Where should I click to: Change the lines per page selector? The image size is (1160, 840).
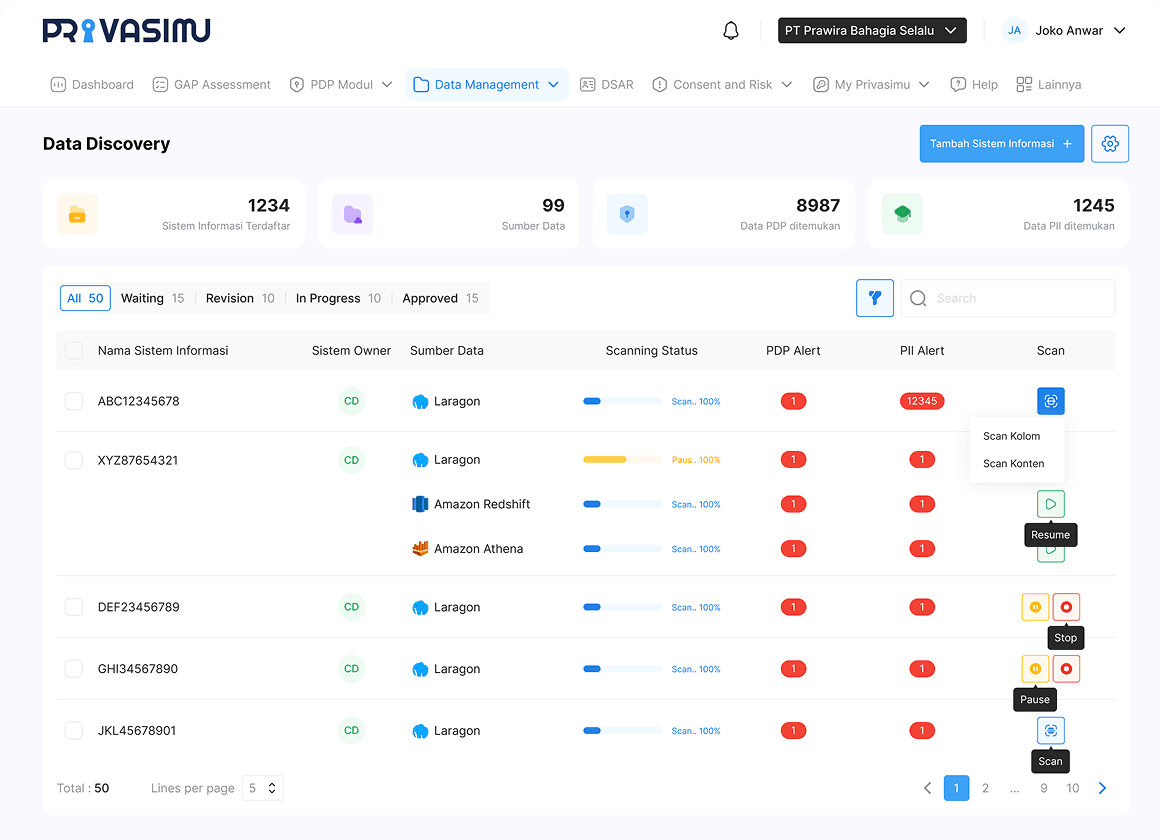tap(263, 788)
